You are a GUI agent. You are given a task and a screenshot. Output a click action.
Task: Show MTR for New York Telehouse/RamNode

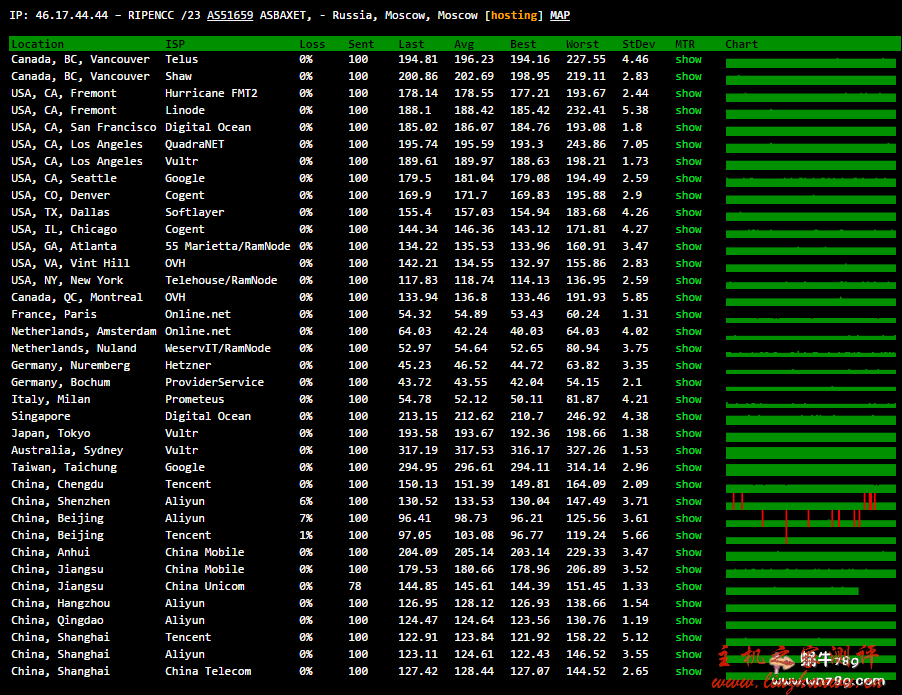(x=688, y=280)
